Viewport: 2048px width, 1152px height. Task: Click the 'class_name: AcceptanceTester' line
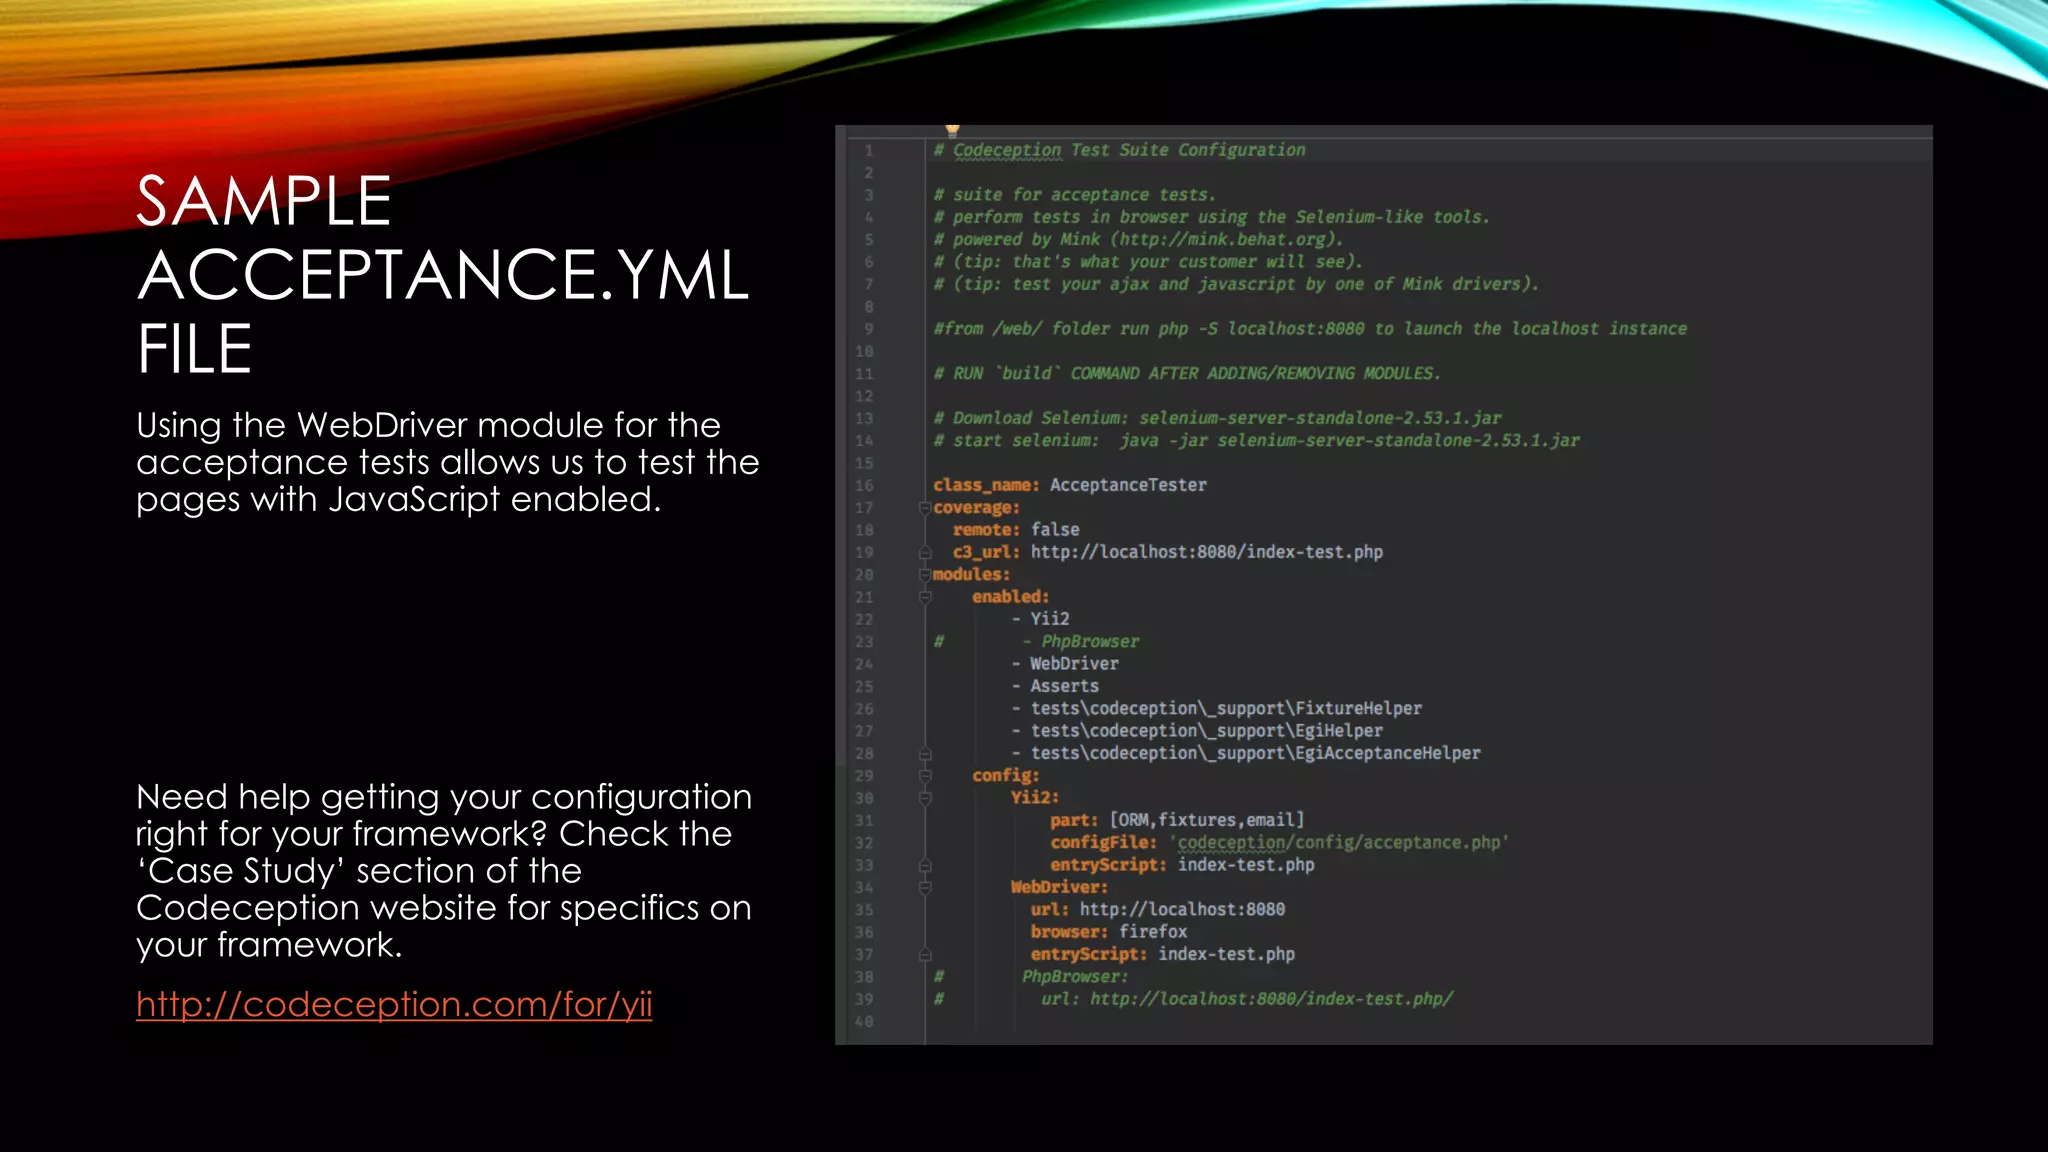1070,485
